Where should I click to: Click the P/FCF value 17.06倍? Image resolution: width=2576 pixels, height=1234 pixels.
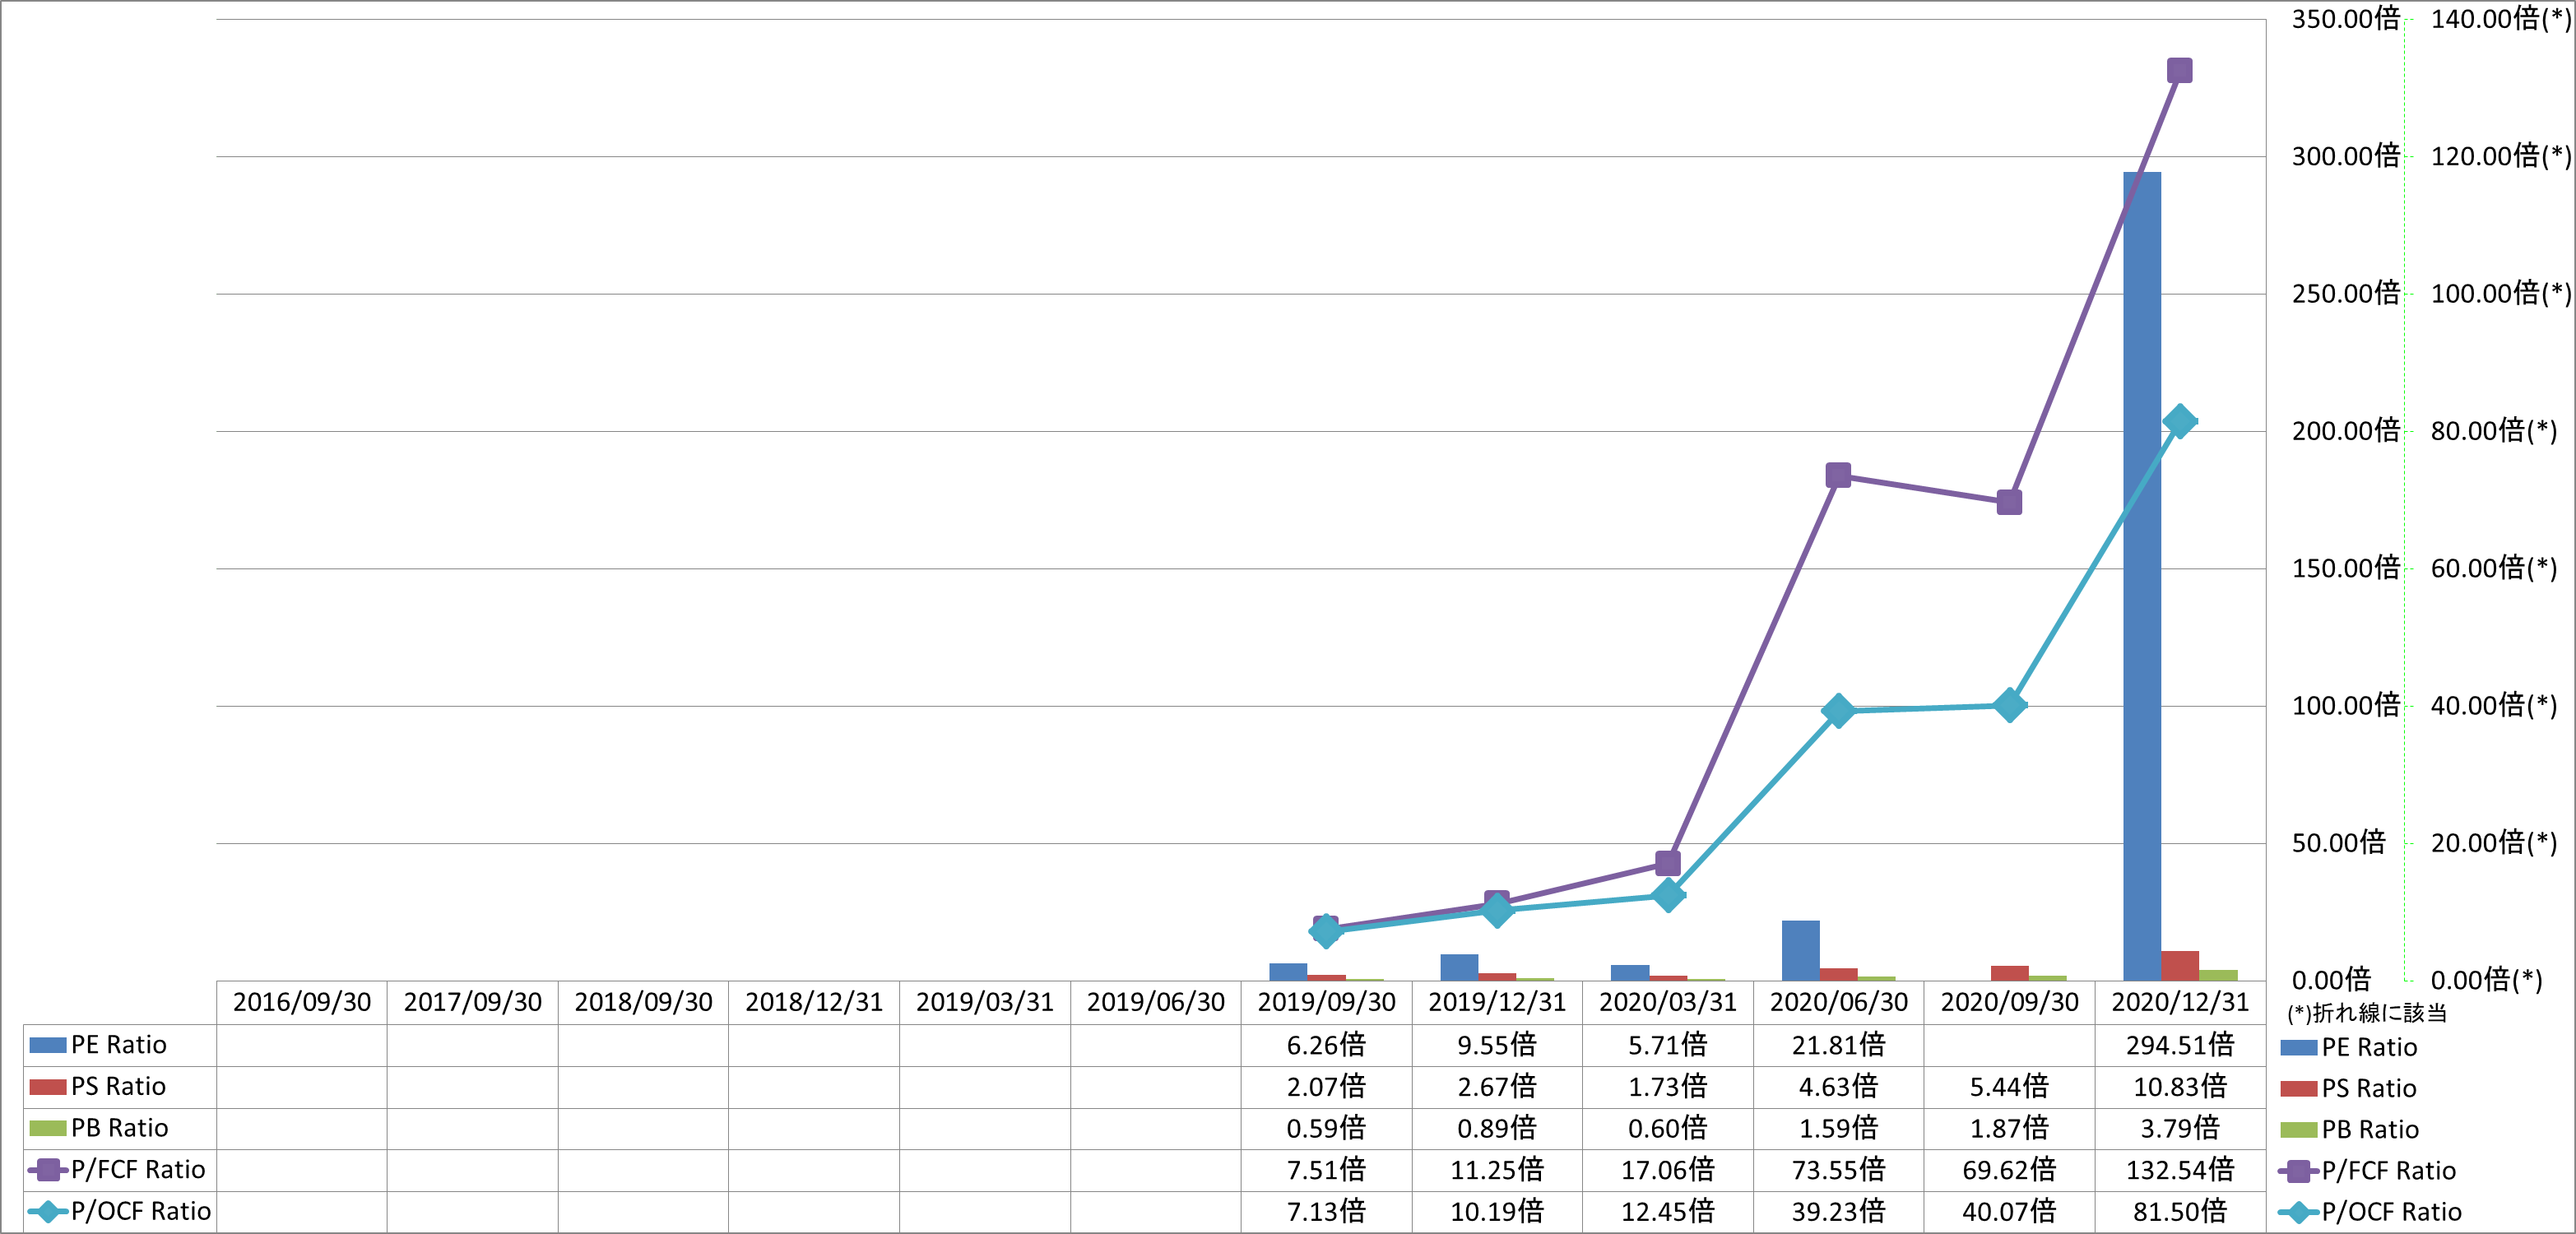pos(1668,1170)
